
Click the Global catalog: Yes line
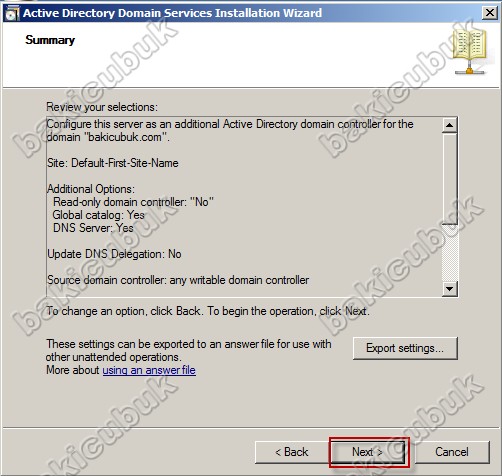tap(98, 215)
